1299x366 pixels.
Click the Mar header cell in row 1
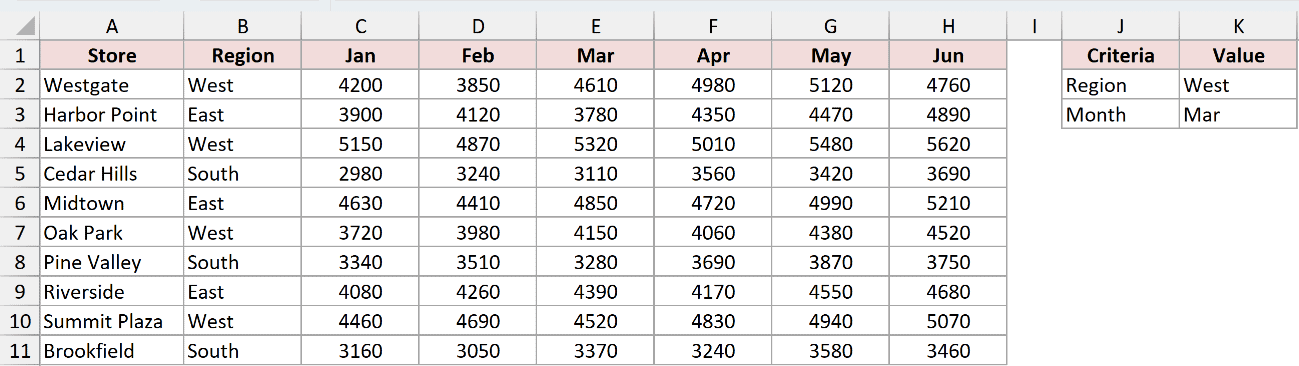[595, 56]
